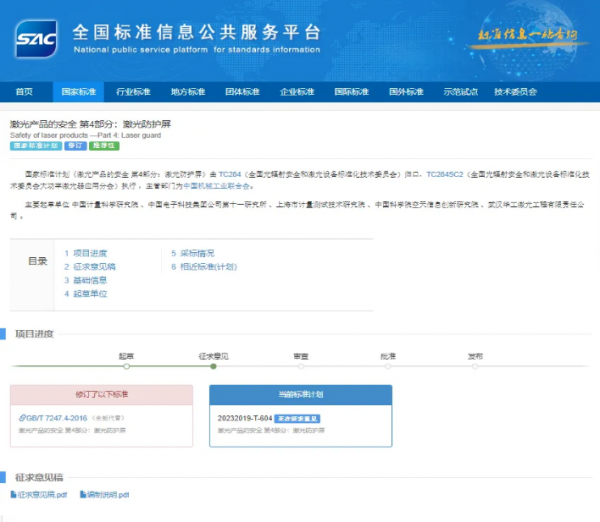Click the 国家标准计划 tag badge under the title
This screenshot has height=522, width=600.
35,146
